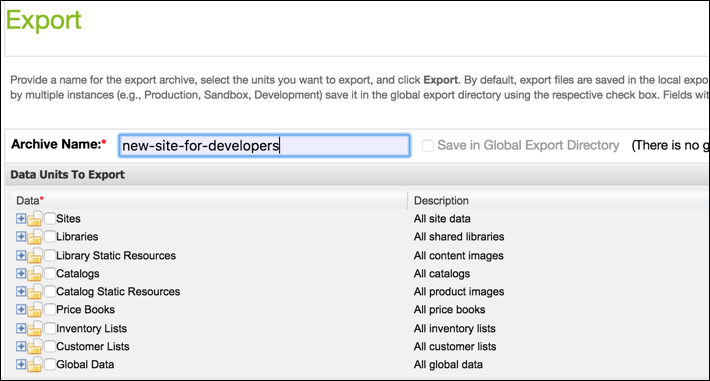Expand the Libraries tree node
The height and width of the screenshot is (381, 710).
click(x=21, y=236)
